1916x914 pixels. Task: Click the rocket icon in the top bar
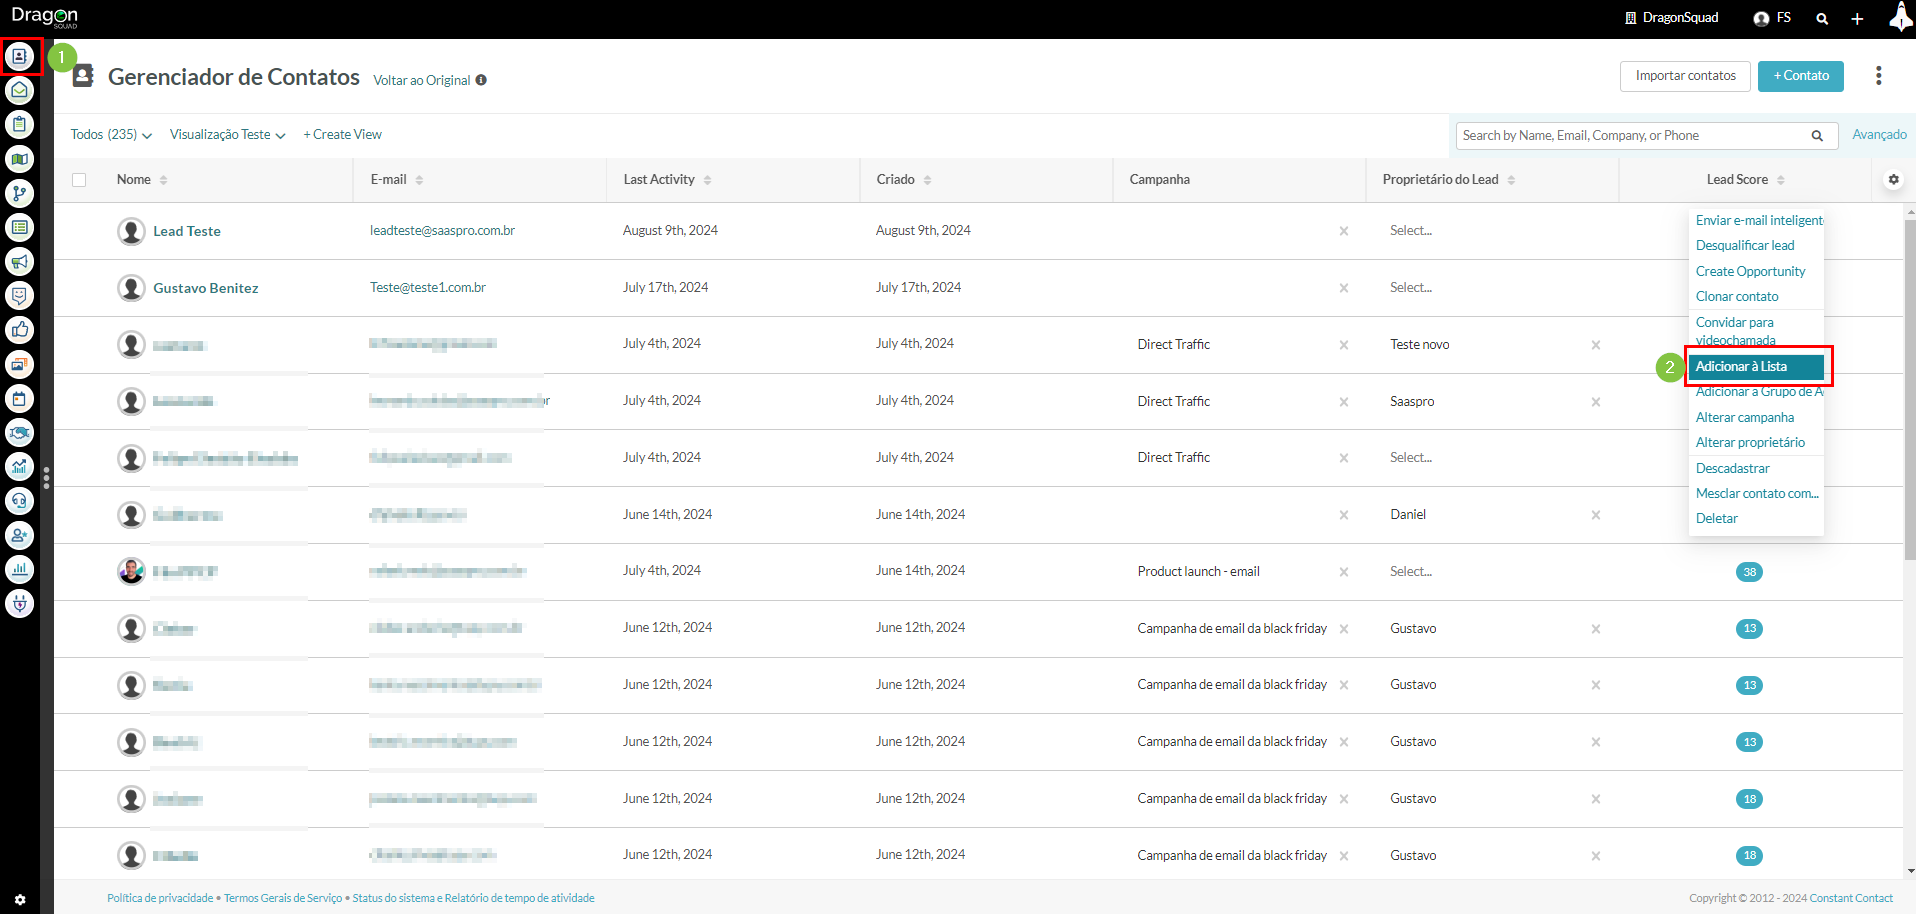point(1899,18)
